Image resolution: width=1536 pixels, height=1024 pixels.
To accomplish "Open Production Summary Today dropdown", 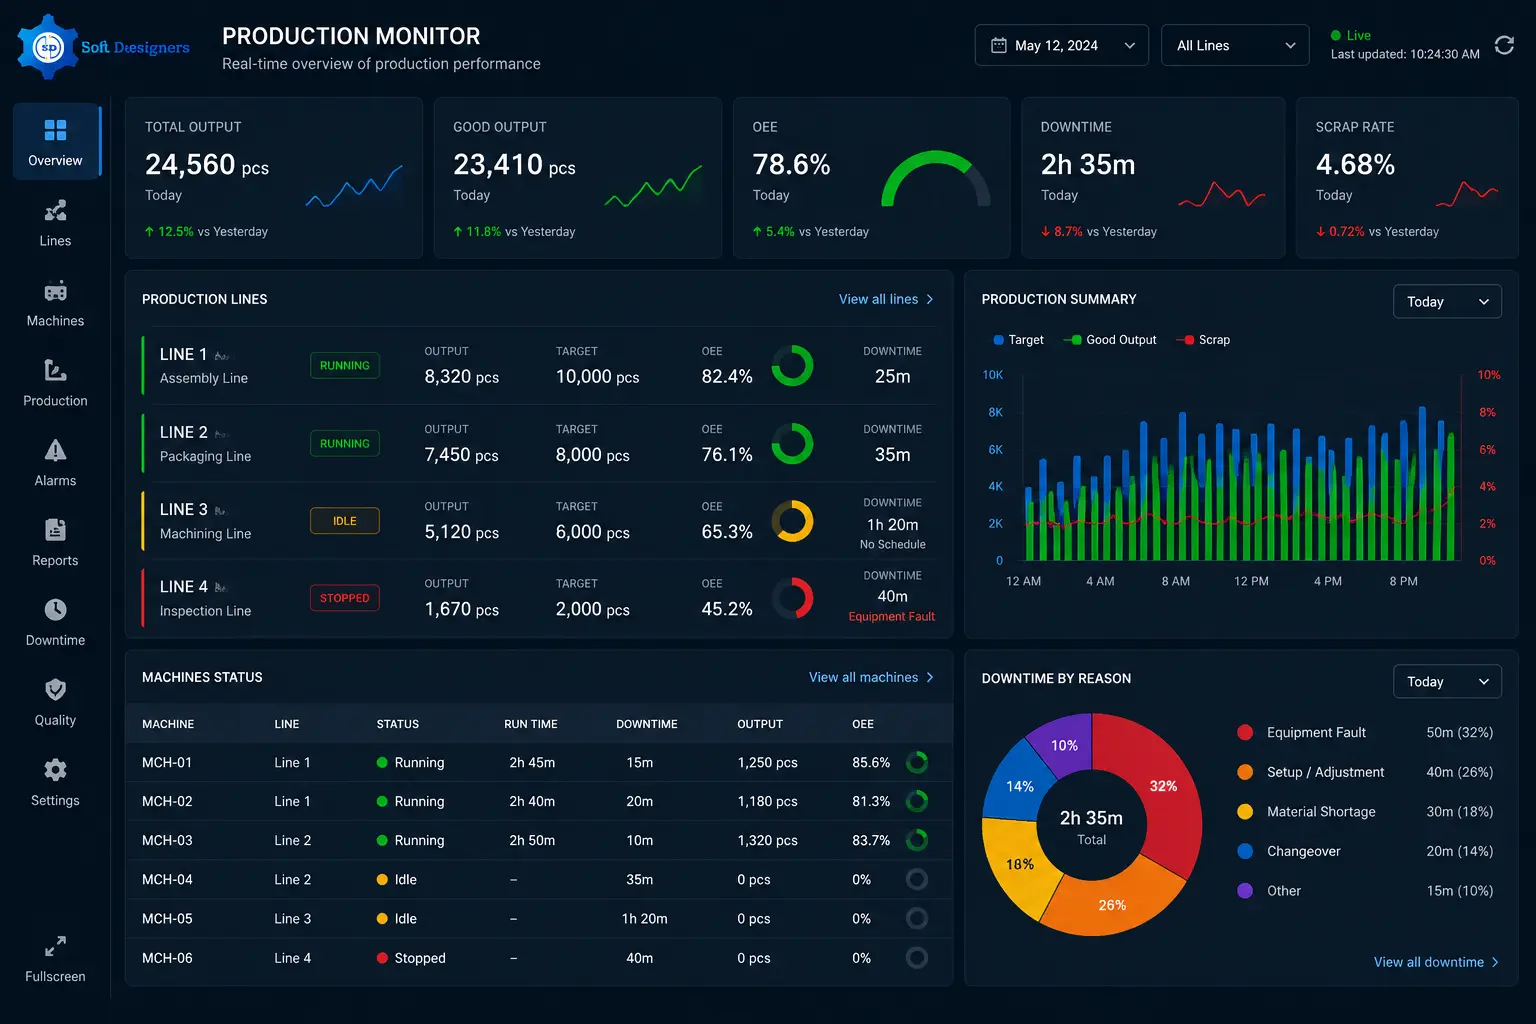I will click(1447, 301).
